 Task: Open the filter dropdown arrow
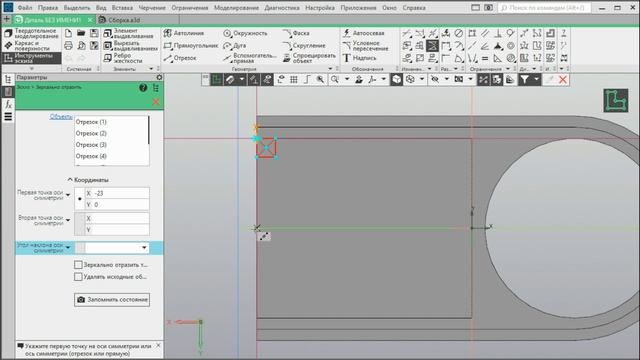pyautogui.click(x=536, y=80)
